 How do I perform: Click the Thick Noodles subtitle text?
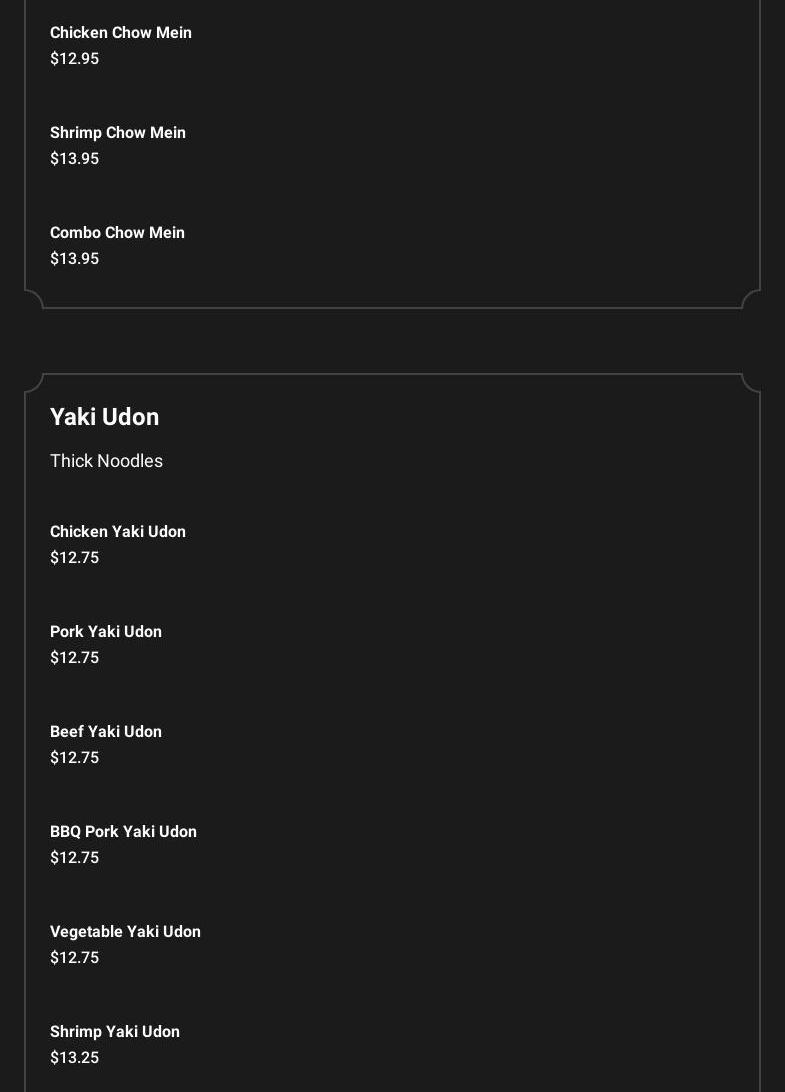[107, 461]
